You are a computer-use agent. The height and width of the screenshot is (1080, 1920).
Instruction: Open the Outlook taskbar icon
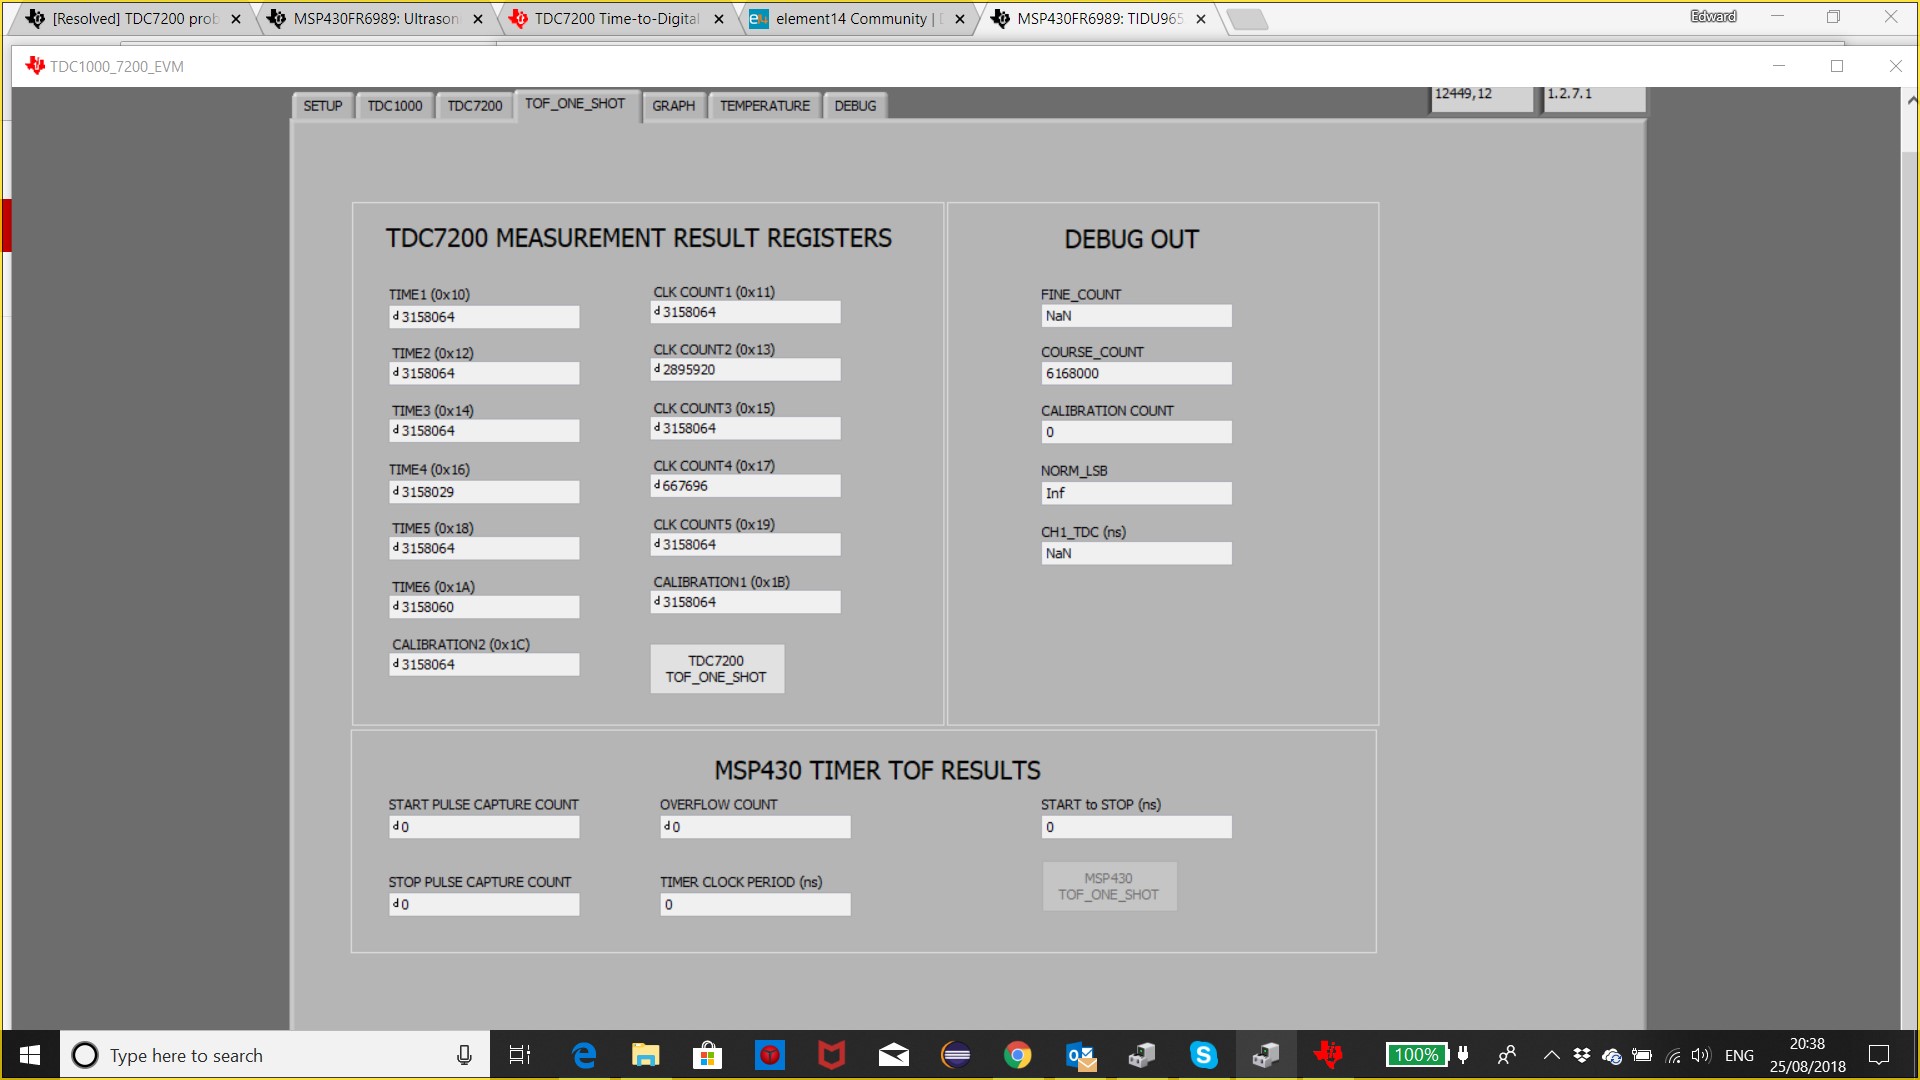[x=1080, y=1055]
